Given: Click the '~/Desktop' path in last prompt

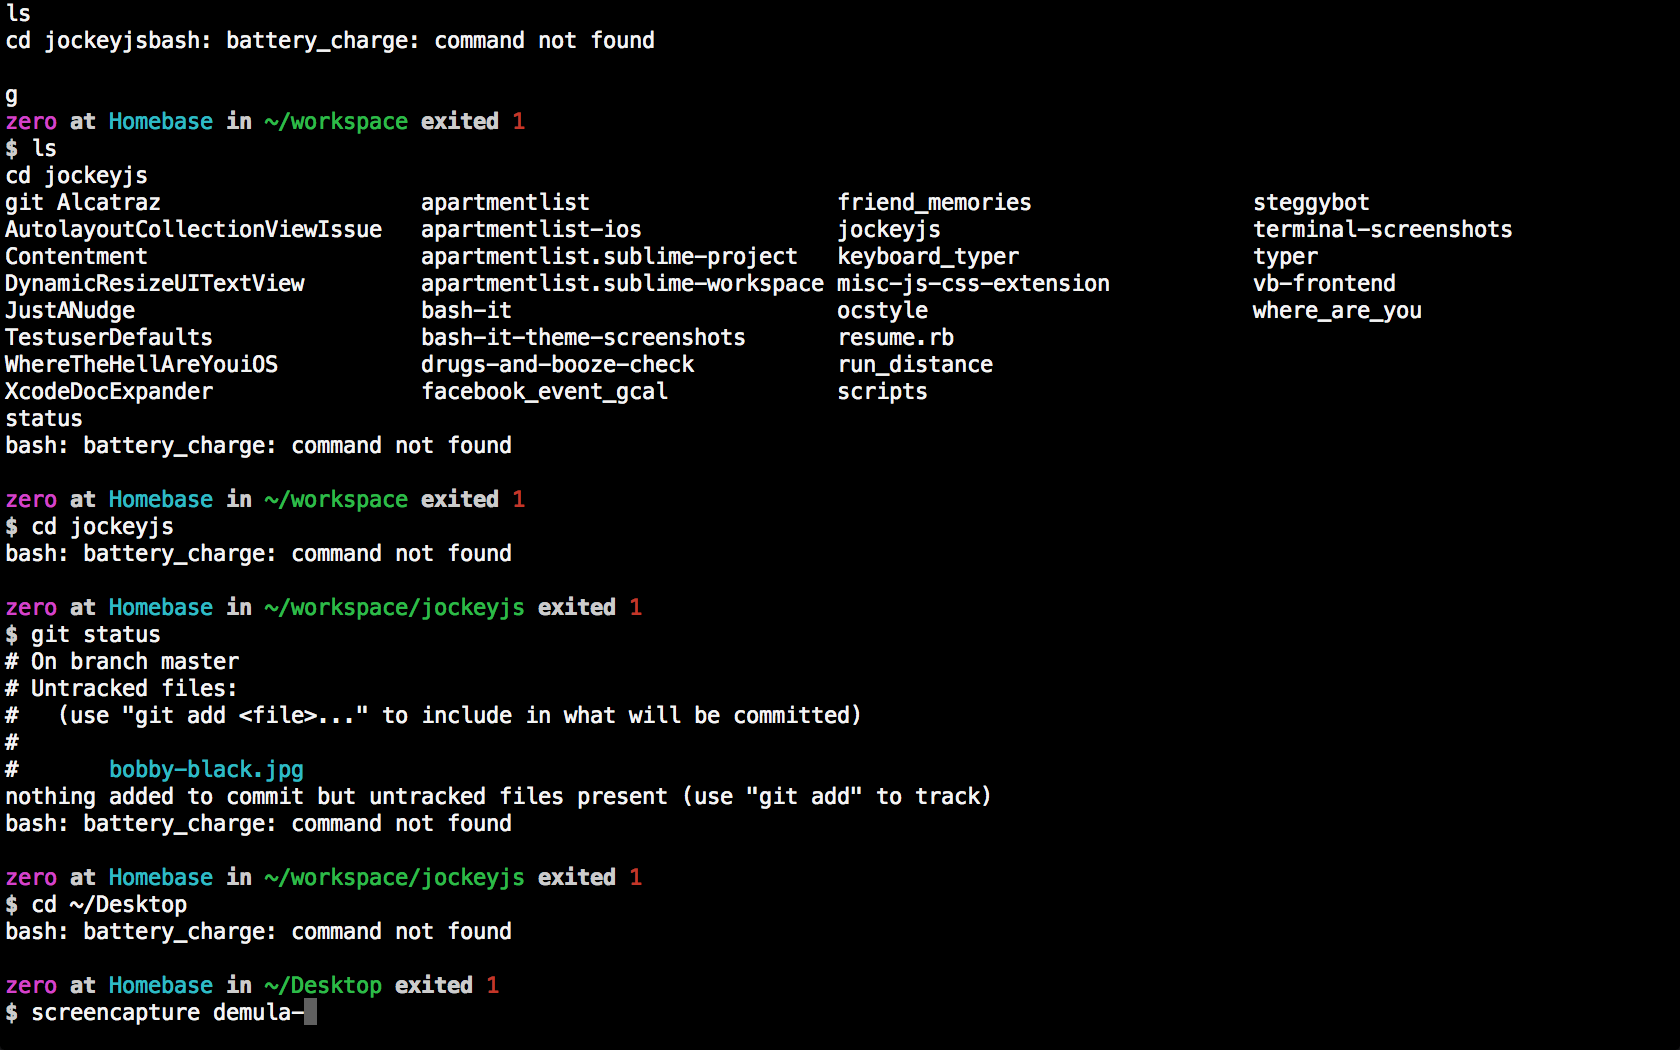Looking at the screenshot, I should tap(323, 986).
